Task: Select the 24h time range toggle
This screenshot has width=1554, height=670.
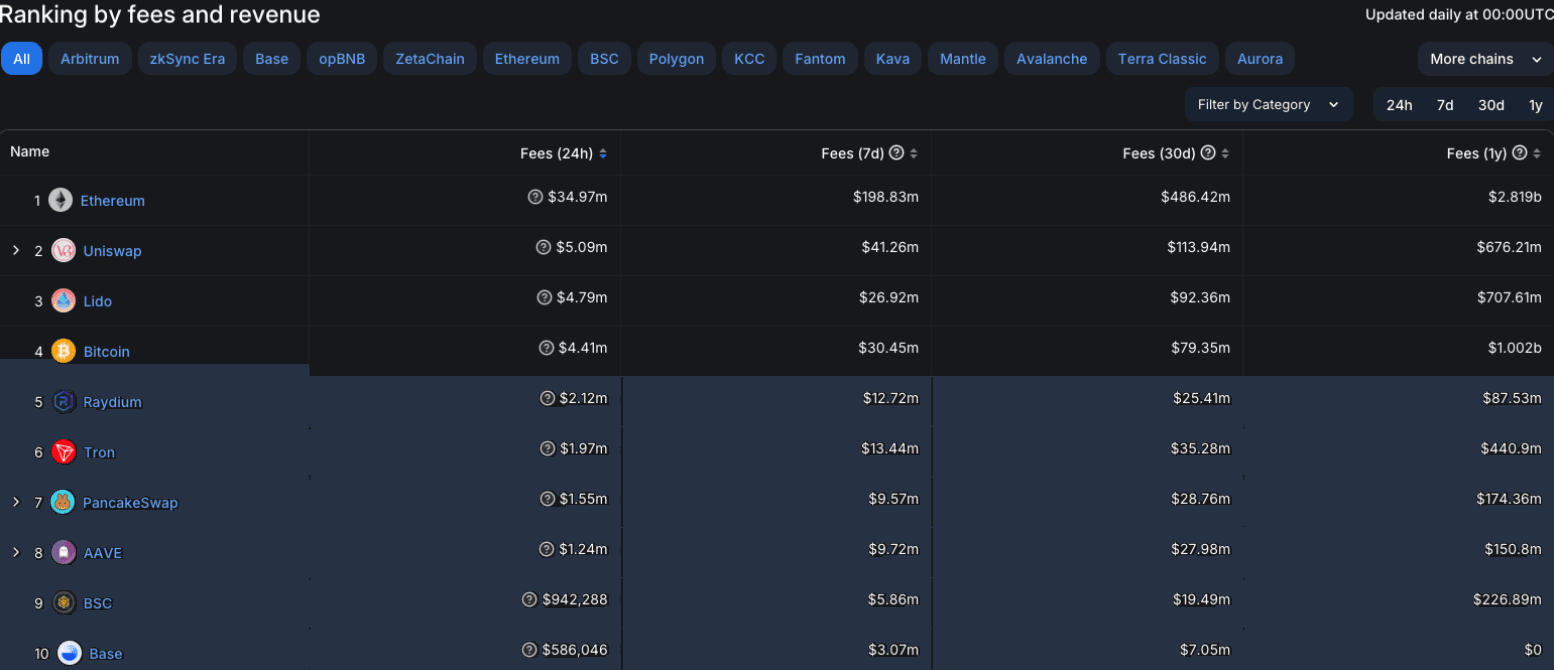Action: (1399, 105)
